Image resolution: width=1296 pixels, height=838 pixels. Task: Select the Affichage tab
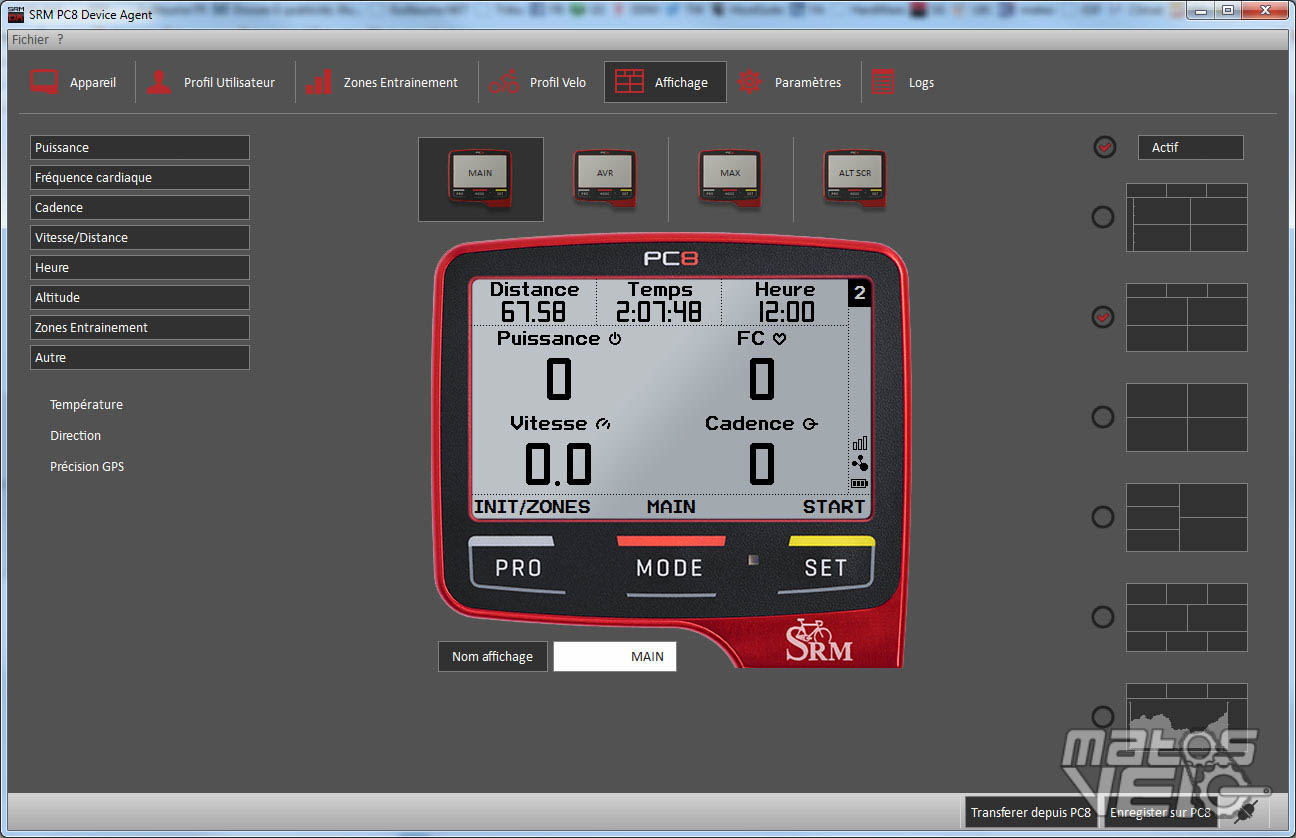[x=665, y=82]
